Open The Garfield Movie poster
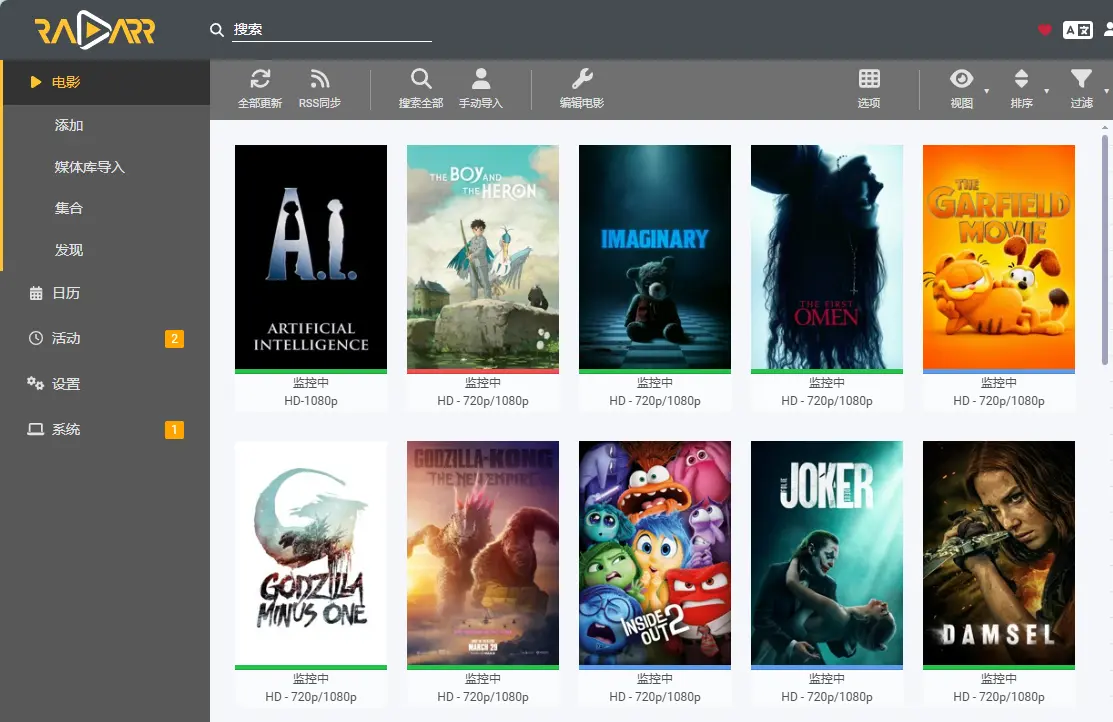This screenshot has width=1113, height=722. click(x=998, y=257)
